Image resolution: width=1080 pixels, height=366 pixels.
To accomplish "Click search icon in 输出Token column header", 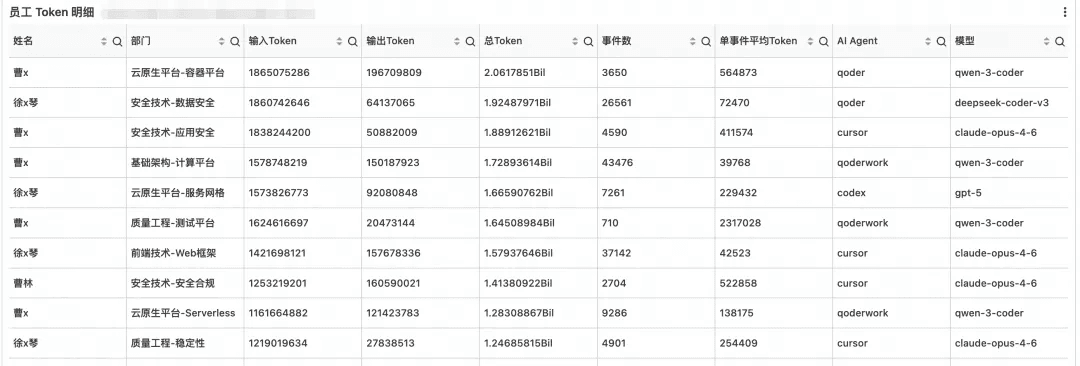I will coord(470,41).
